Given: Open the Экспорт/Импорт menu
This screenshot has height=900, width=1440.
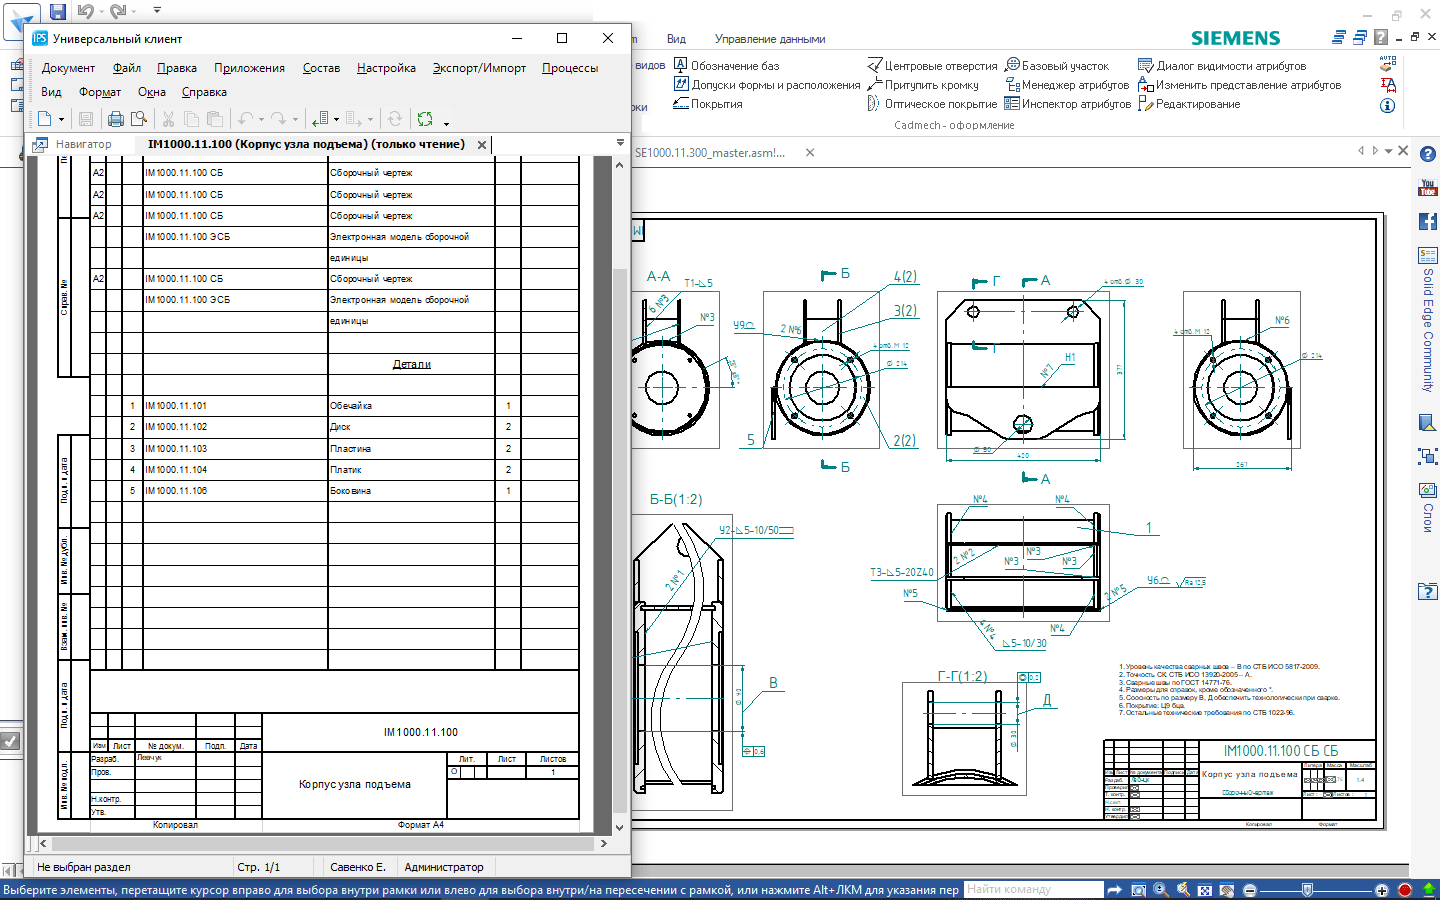Looking at the screenshot, I should pos(479,68).
